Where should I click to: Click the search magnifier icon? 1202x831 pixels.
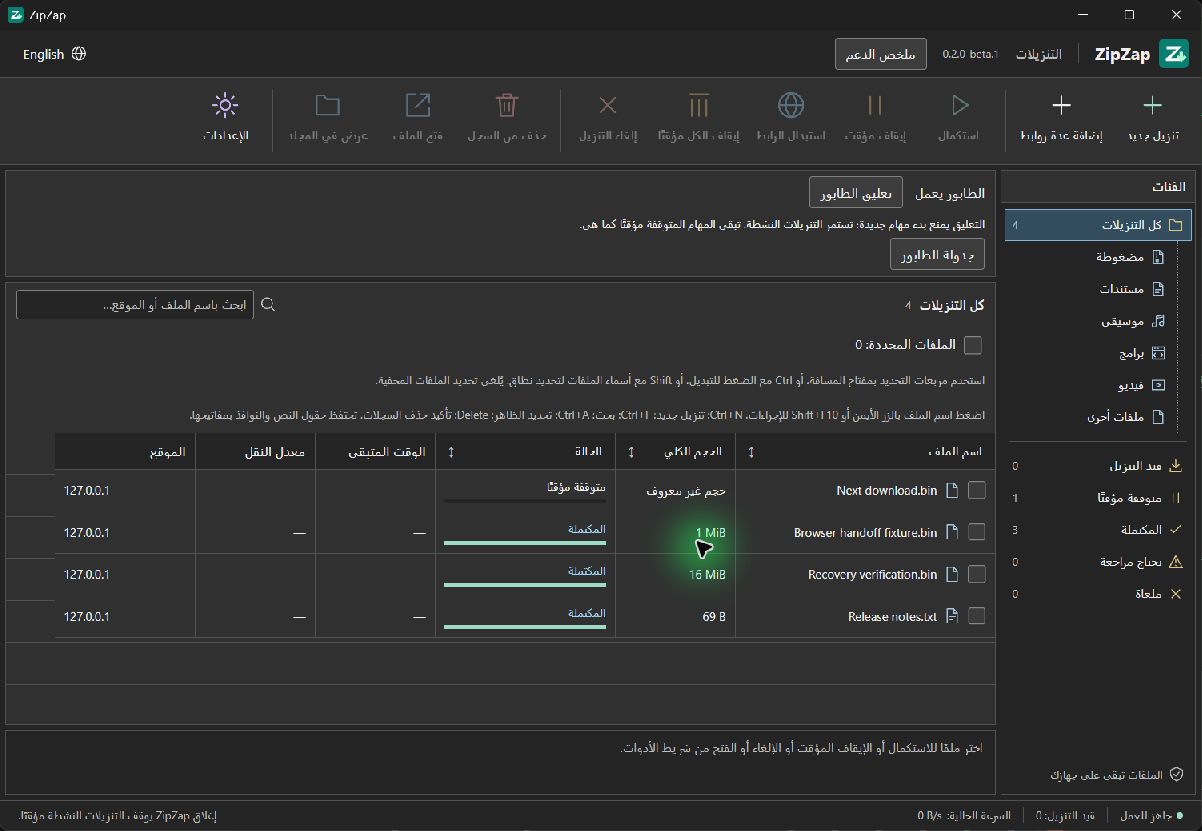point(267,305)
